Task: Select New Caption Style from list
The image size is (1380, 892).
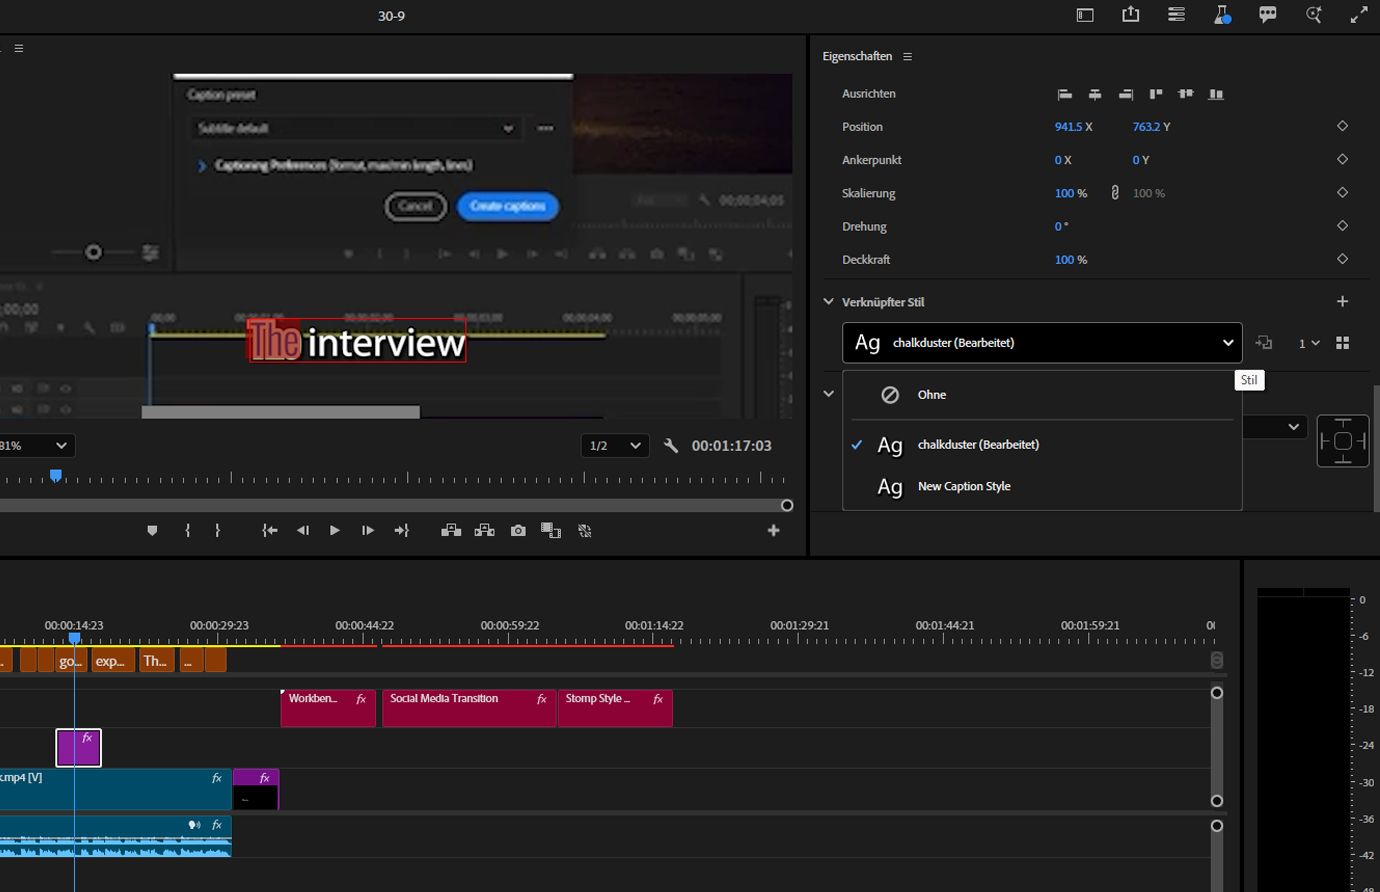Action: (964, 487)
